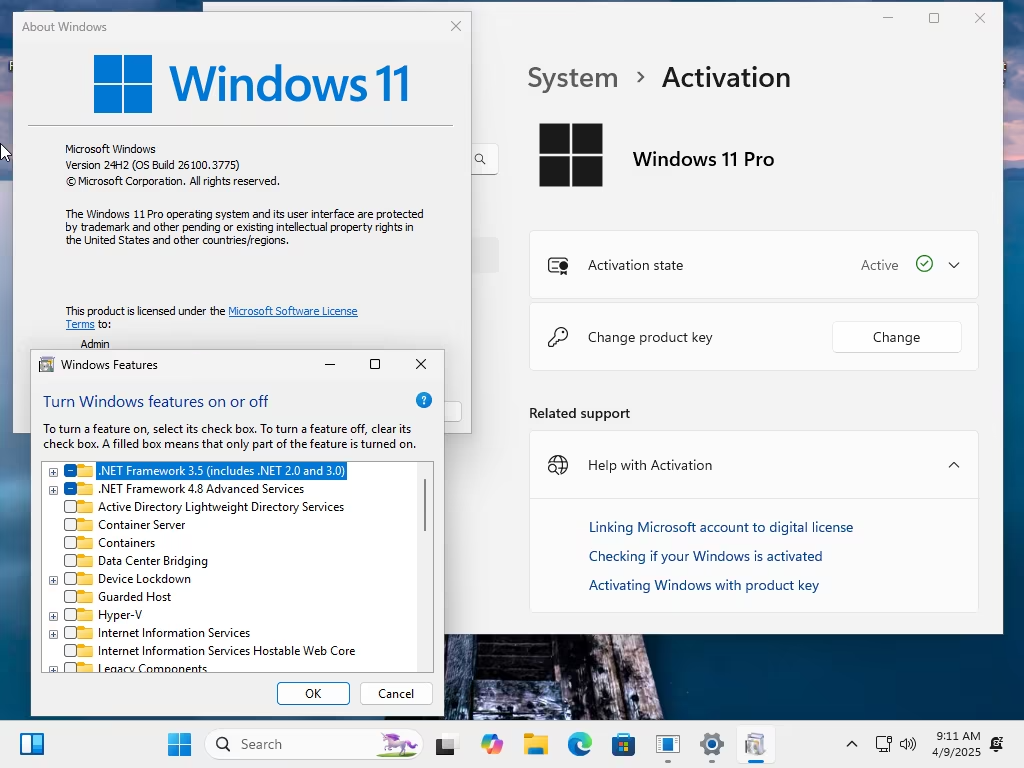This screenshot has width=1024, height=768.
Task: Enable Active Directory Lightweight Directory Services
Action: 71,506
